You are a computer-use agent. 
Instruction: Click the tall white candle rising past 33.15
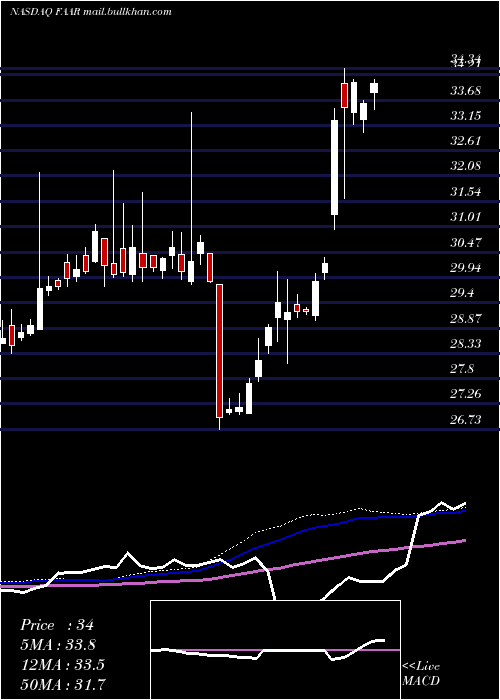[x=334, y=167]
